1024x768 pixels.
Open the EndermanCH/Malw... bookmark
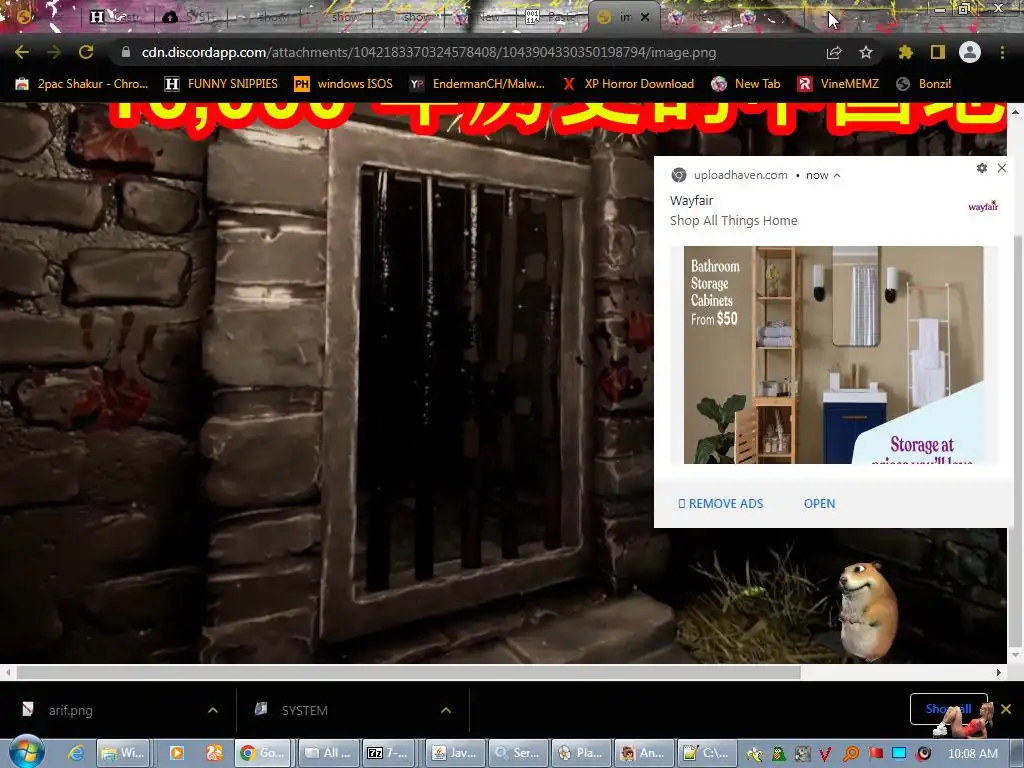[x=477, y=84]
